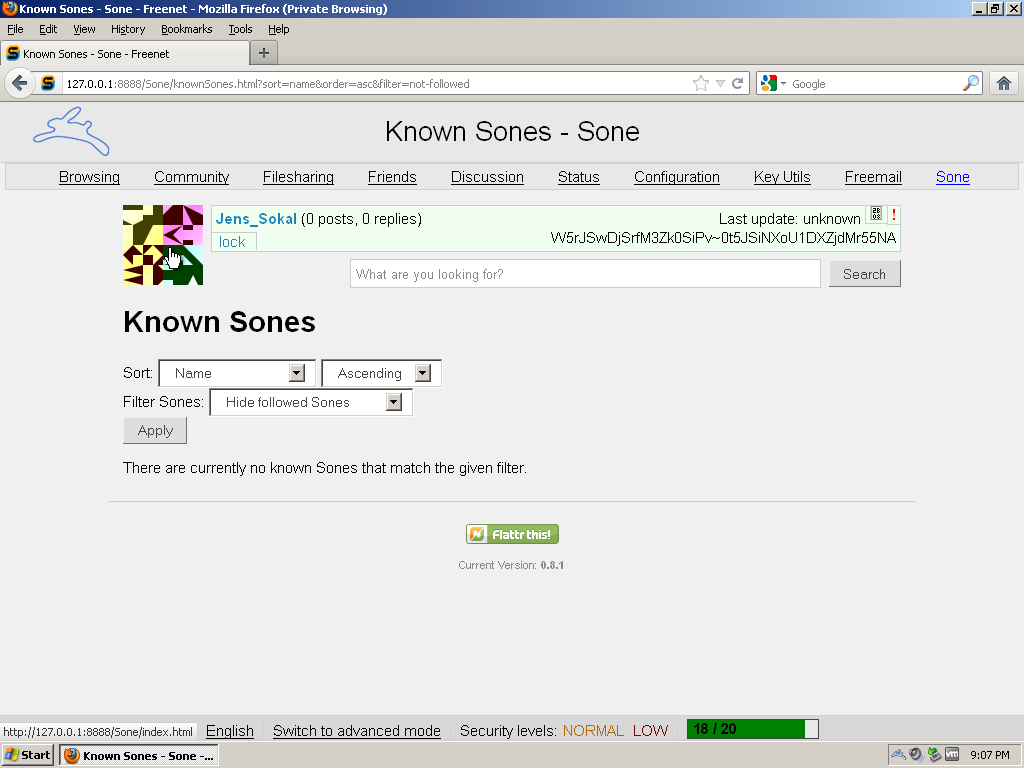Screen dimensions: 1024x768
Task: Open the Filesharing menu
Action: [298, 177]
